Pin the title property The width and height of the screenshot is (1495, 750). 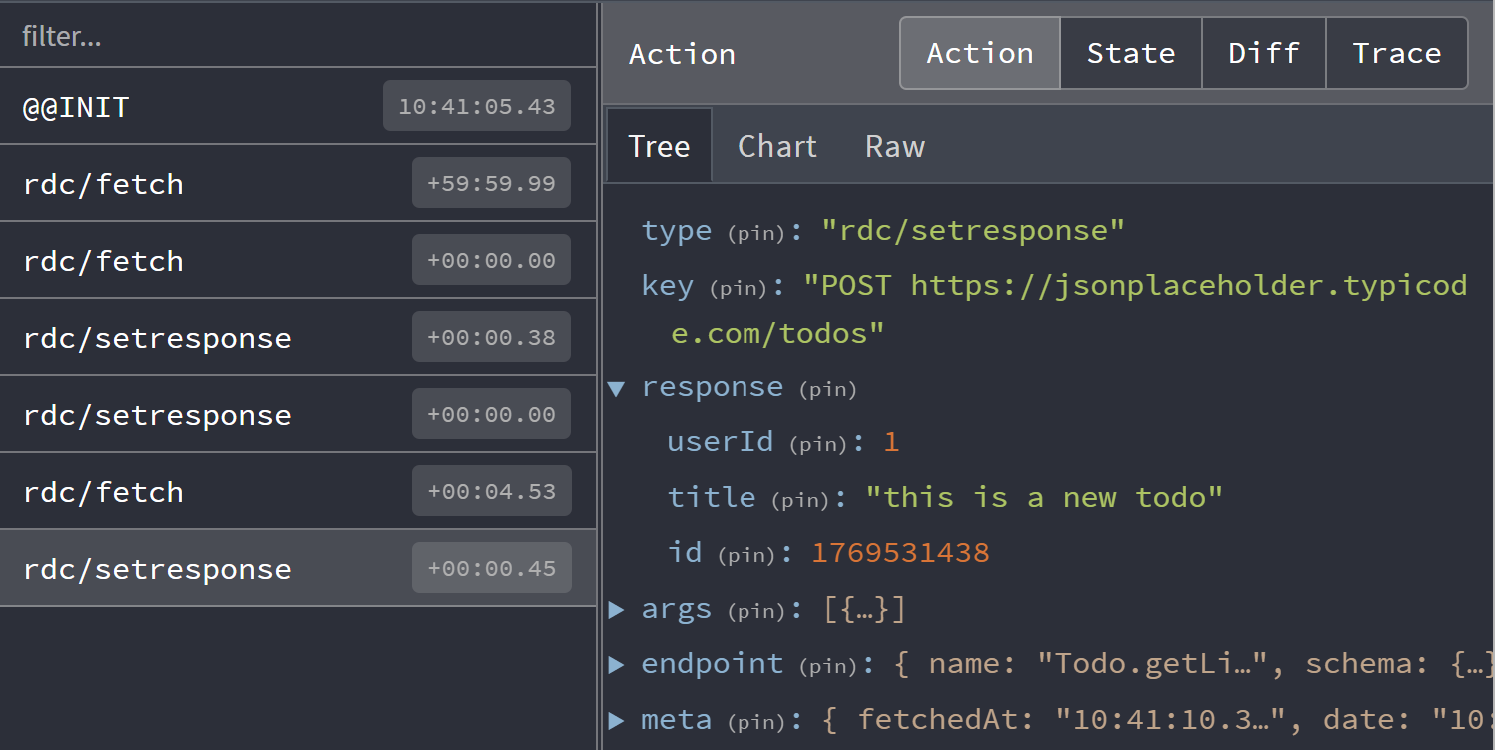pyautogui.click(x=800, y=498)
